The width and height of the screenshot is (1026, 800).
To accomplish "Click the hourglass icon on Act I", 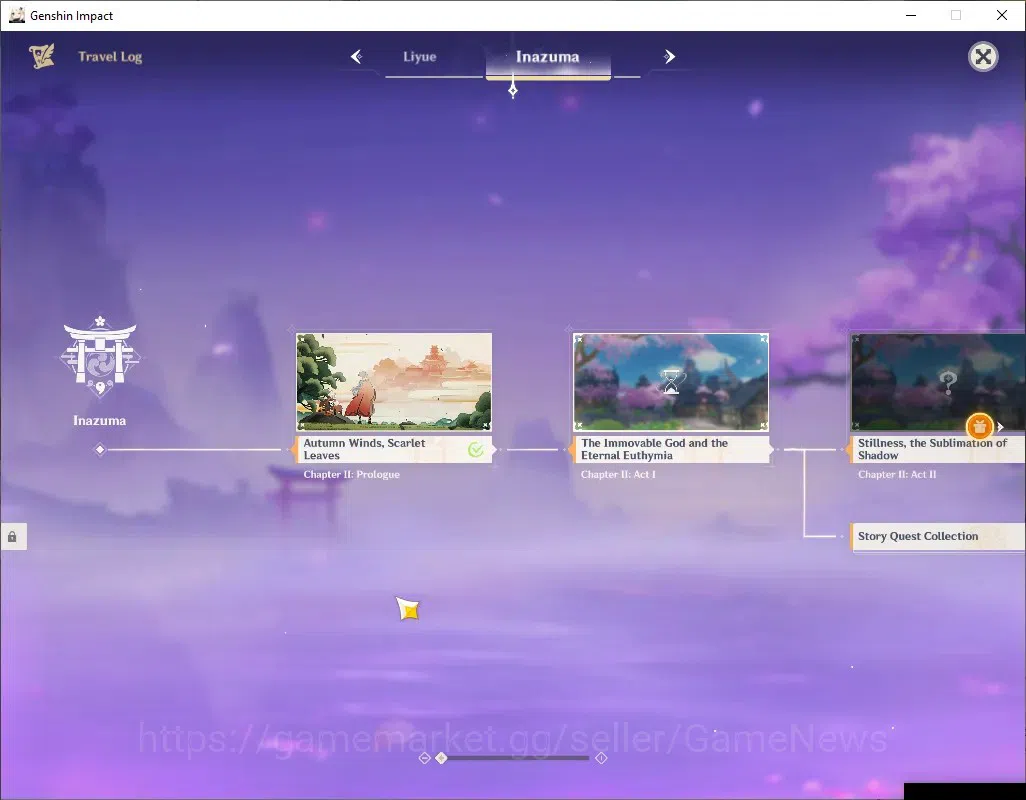I will [x=671, y=382].
